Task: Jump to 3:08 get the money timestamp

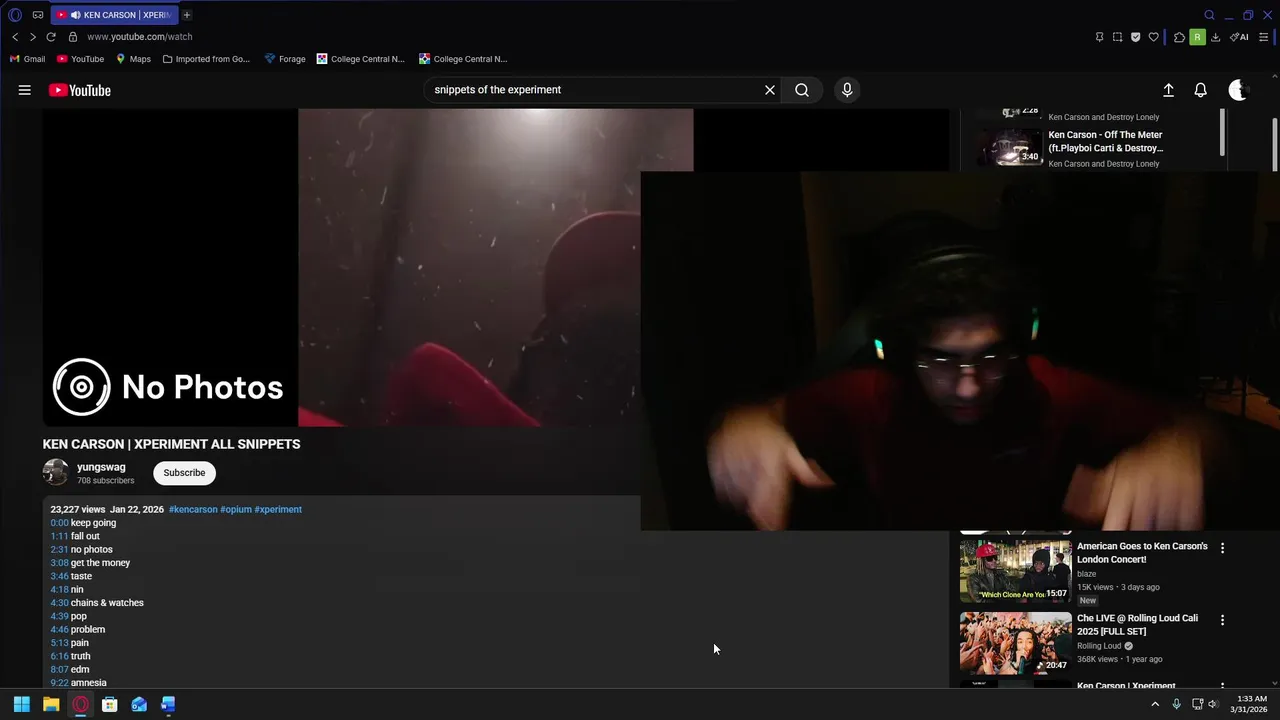Action: tap(60, 563)
